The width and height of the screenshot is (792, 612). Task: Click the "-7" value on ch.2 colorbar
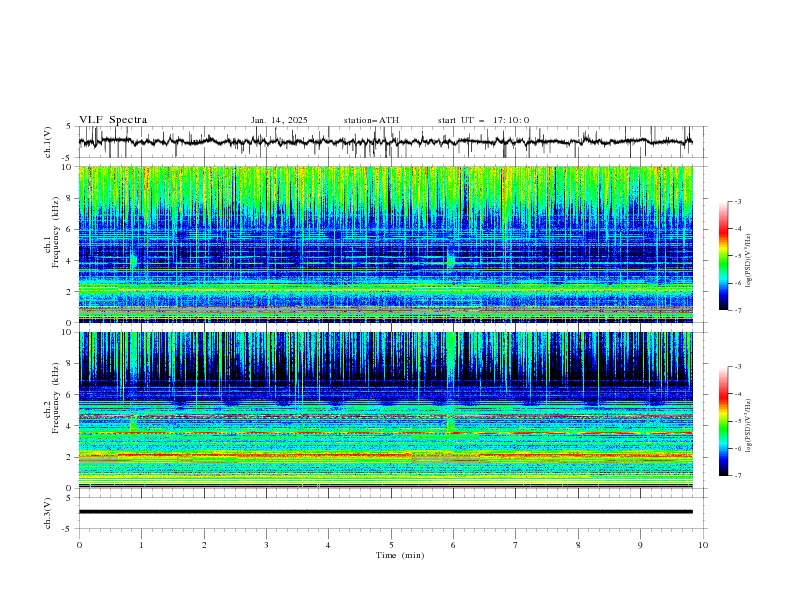[737, 476]
